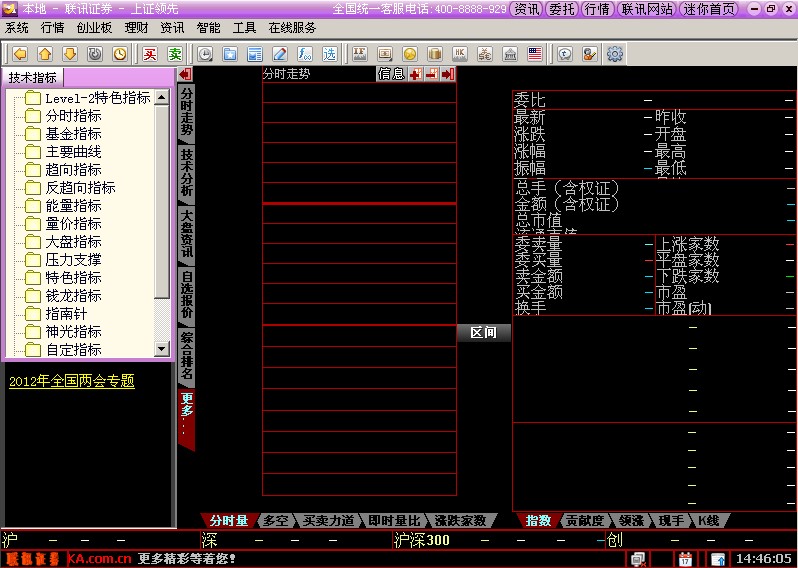This screenshot has width=798, height=568.
Task: Switch to the 买卖力道 bottom tab
Action: pyautogui.click(x=329, y=520)
